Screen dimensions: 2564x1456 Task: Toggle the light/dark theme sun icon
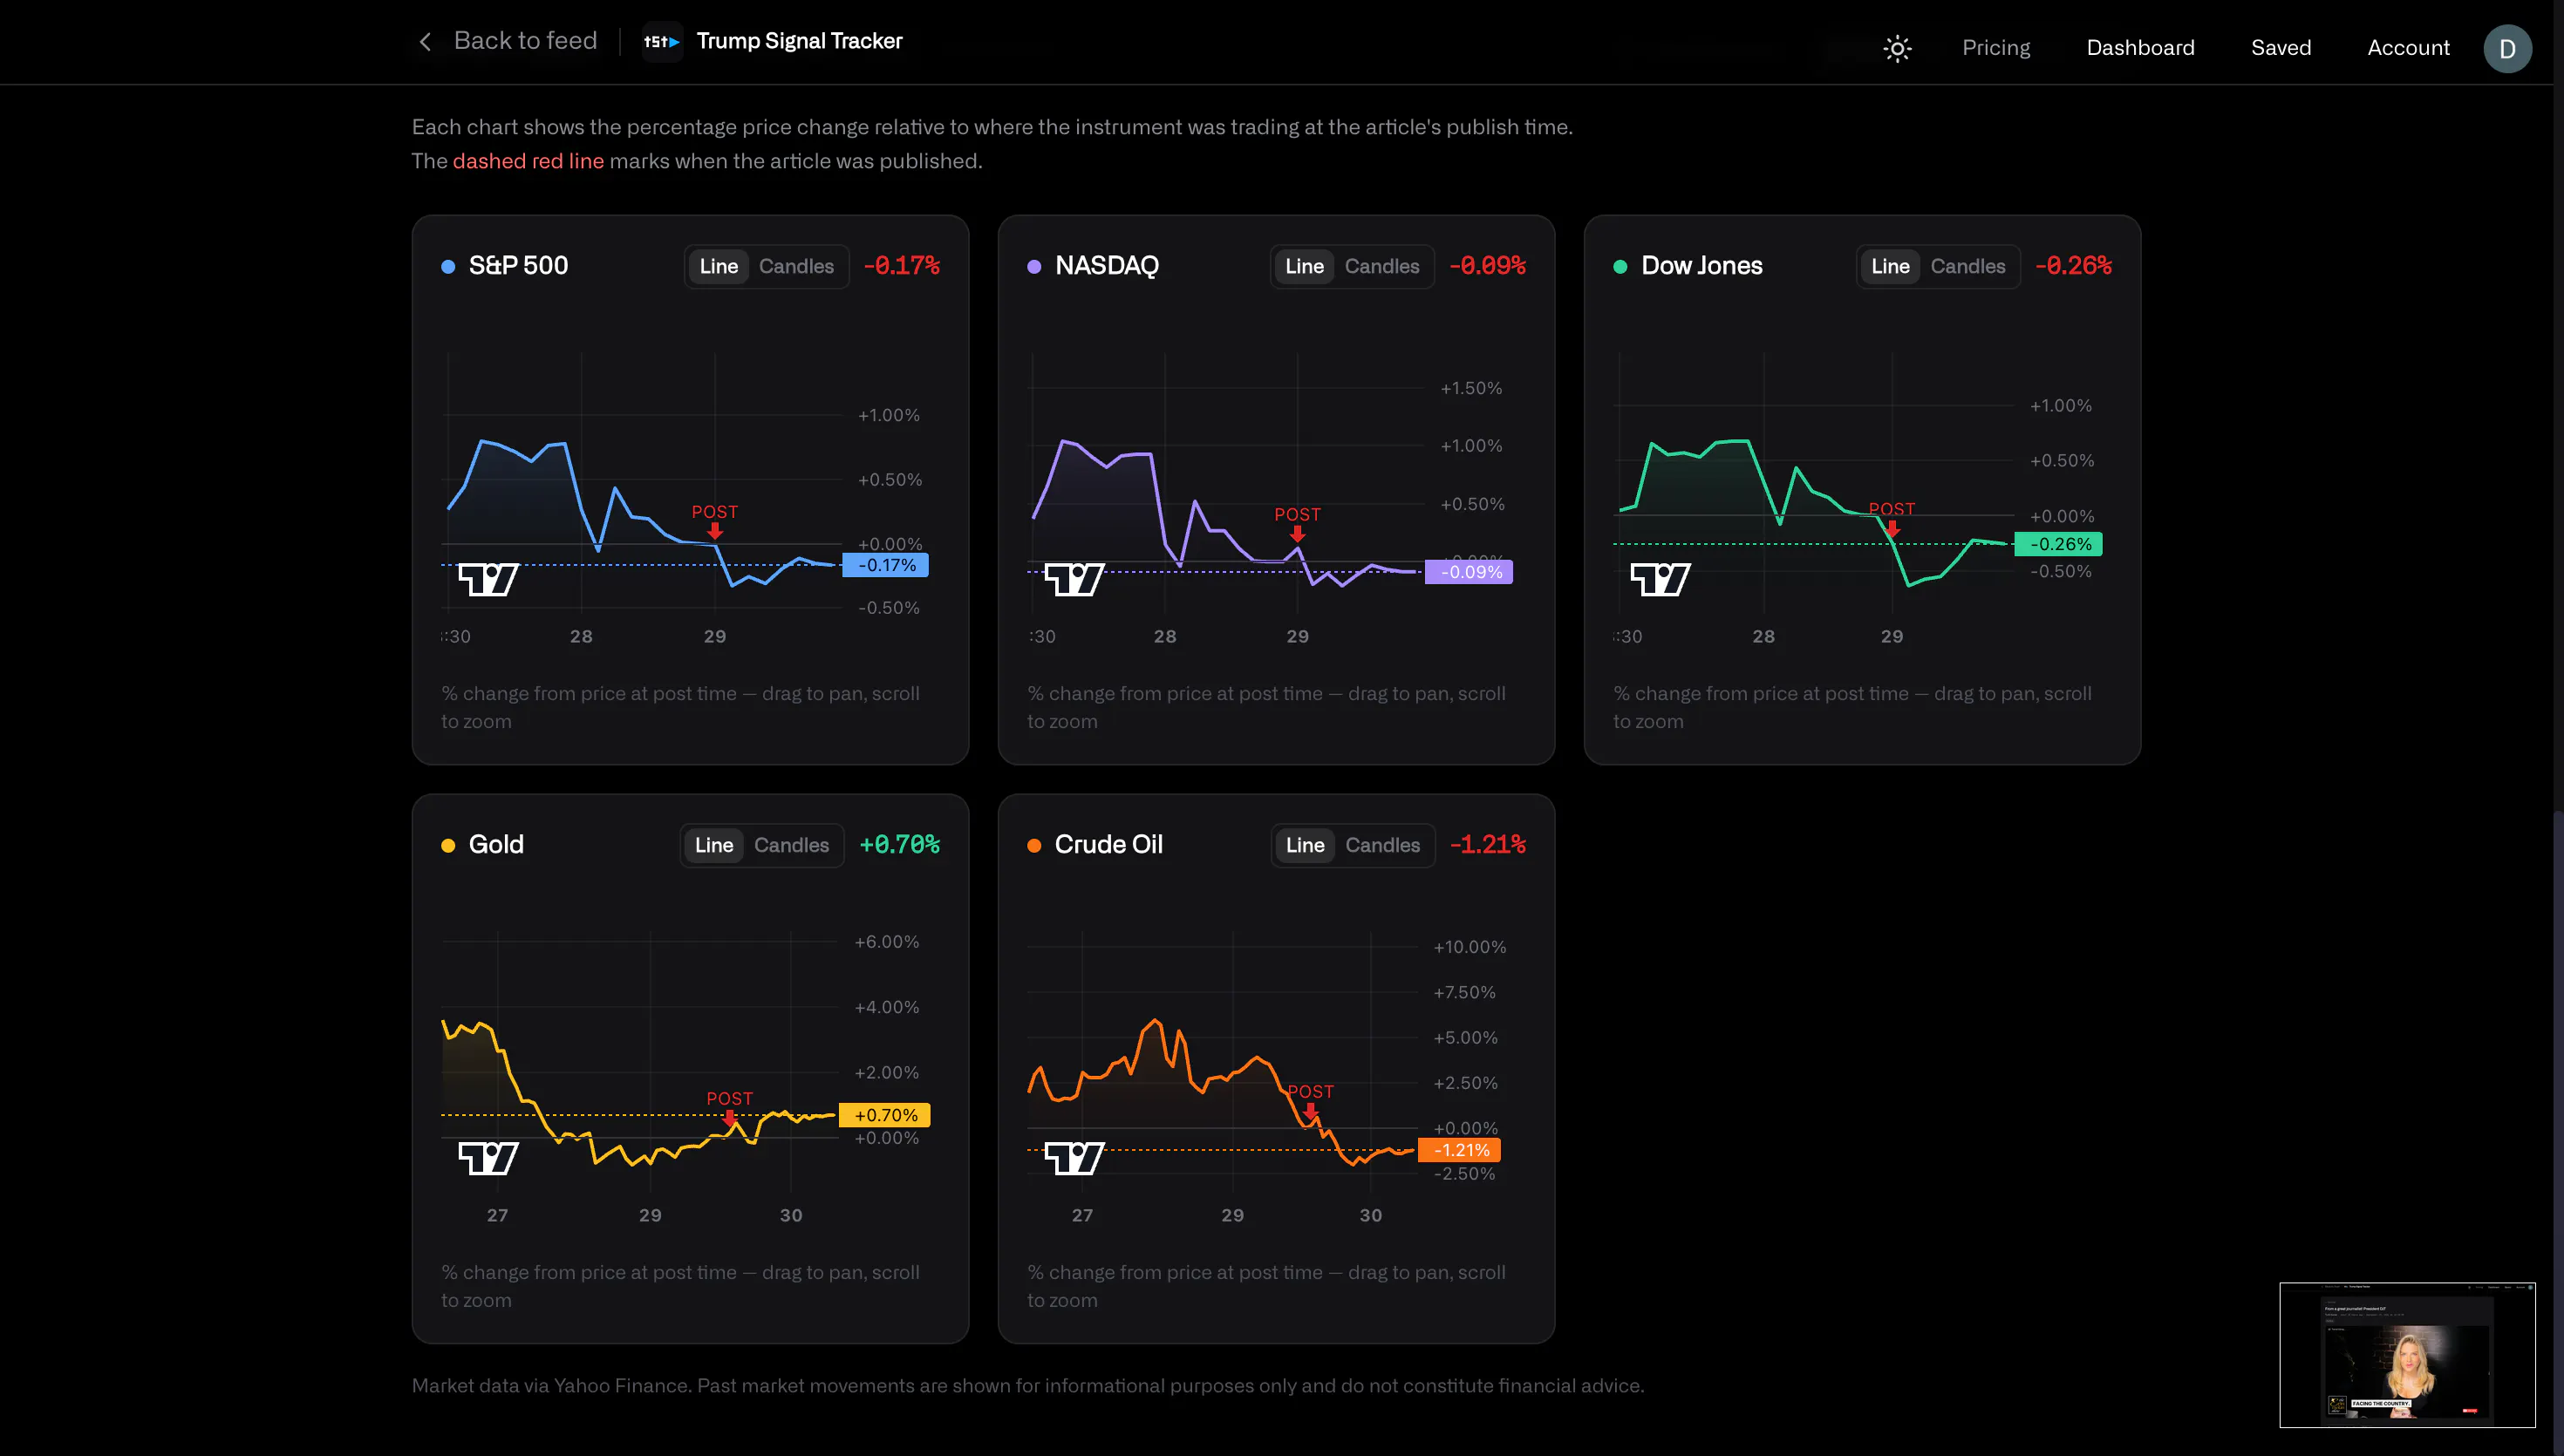click(x=1897, y=48)
